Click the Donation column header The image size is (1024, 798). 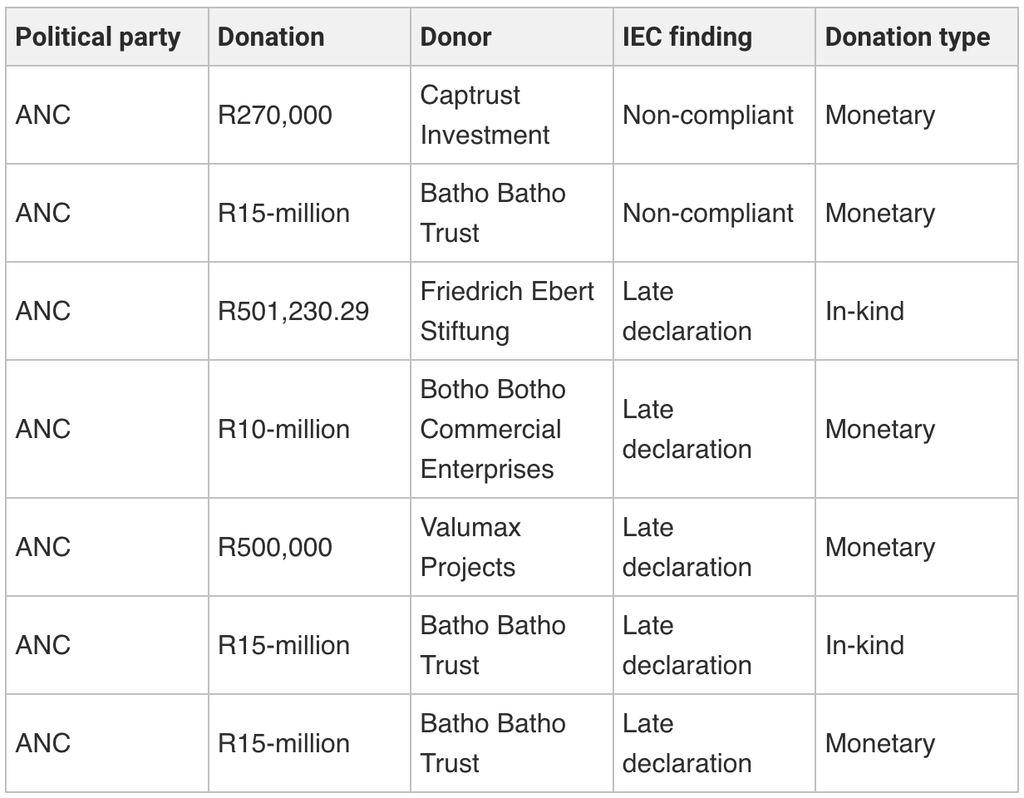[x=310, y=37]
